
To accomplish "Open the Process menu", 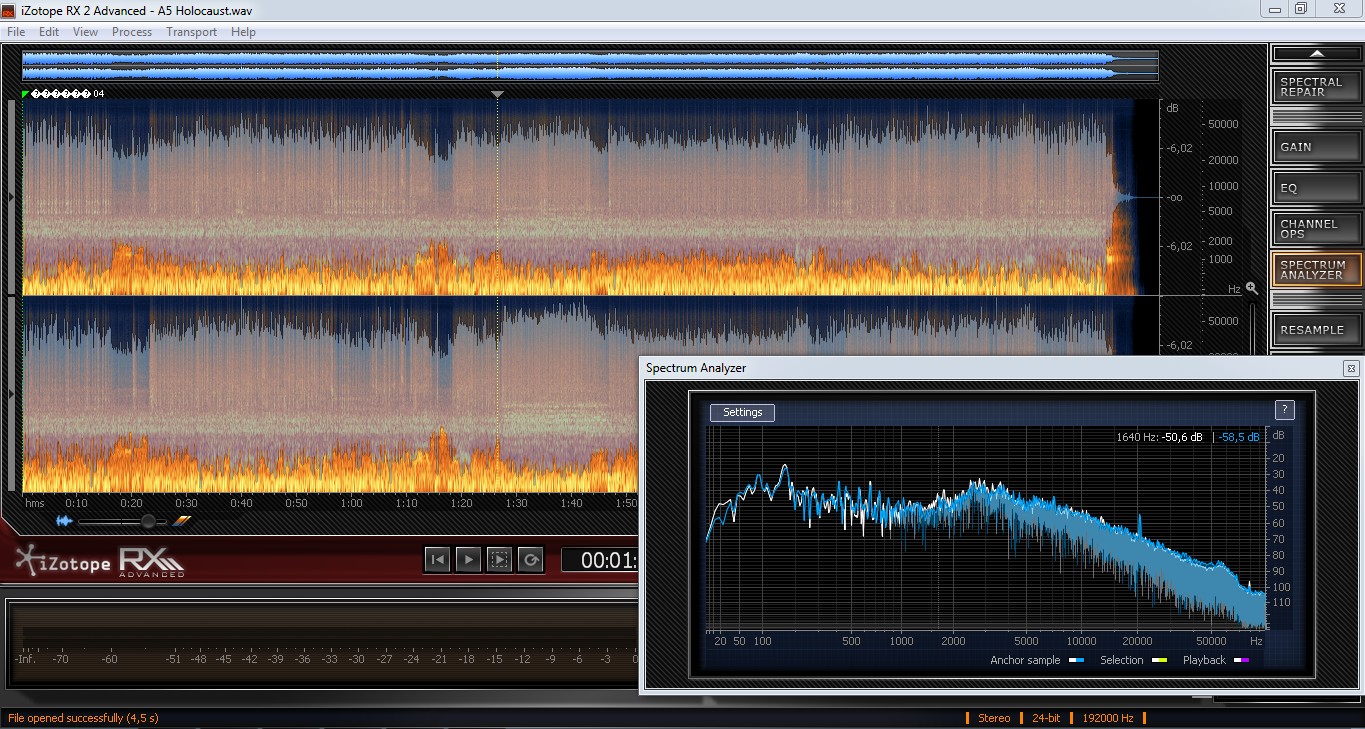I will [132, 32].
